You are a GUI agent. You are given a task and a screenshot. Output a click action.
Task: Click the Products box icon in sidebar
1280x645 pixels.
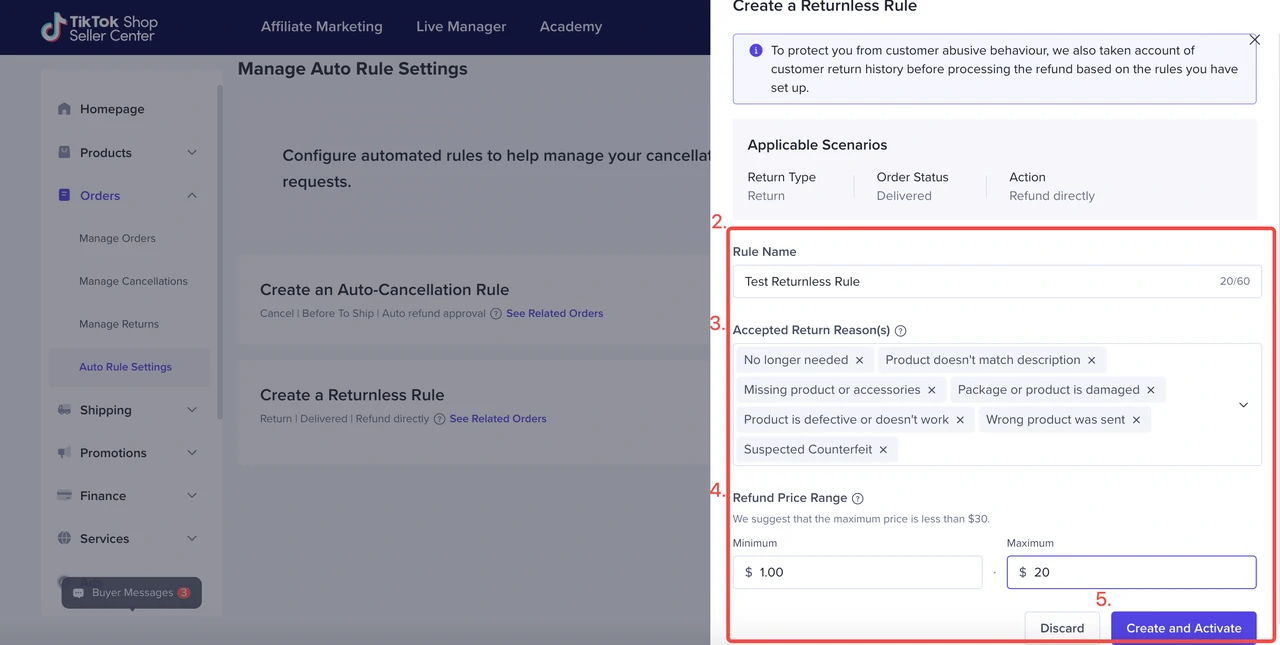pyautogui.click(x=64, y=152)
